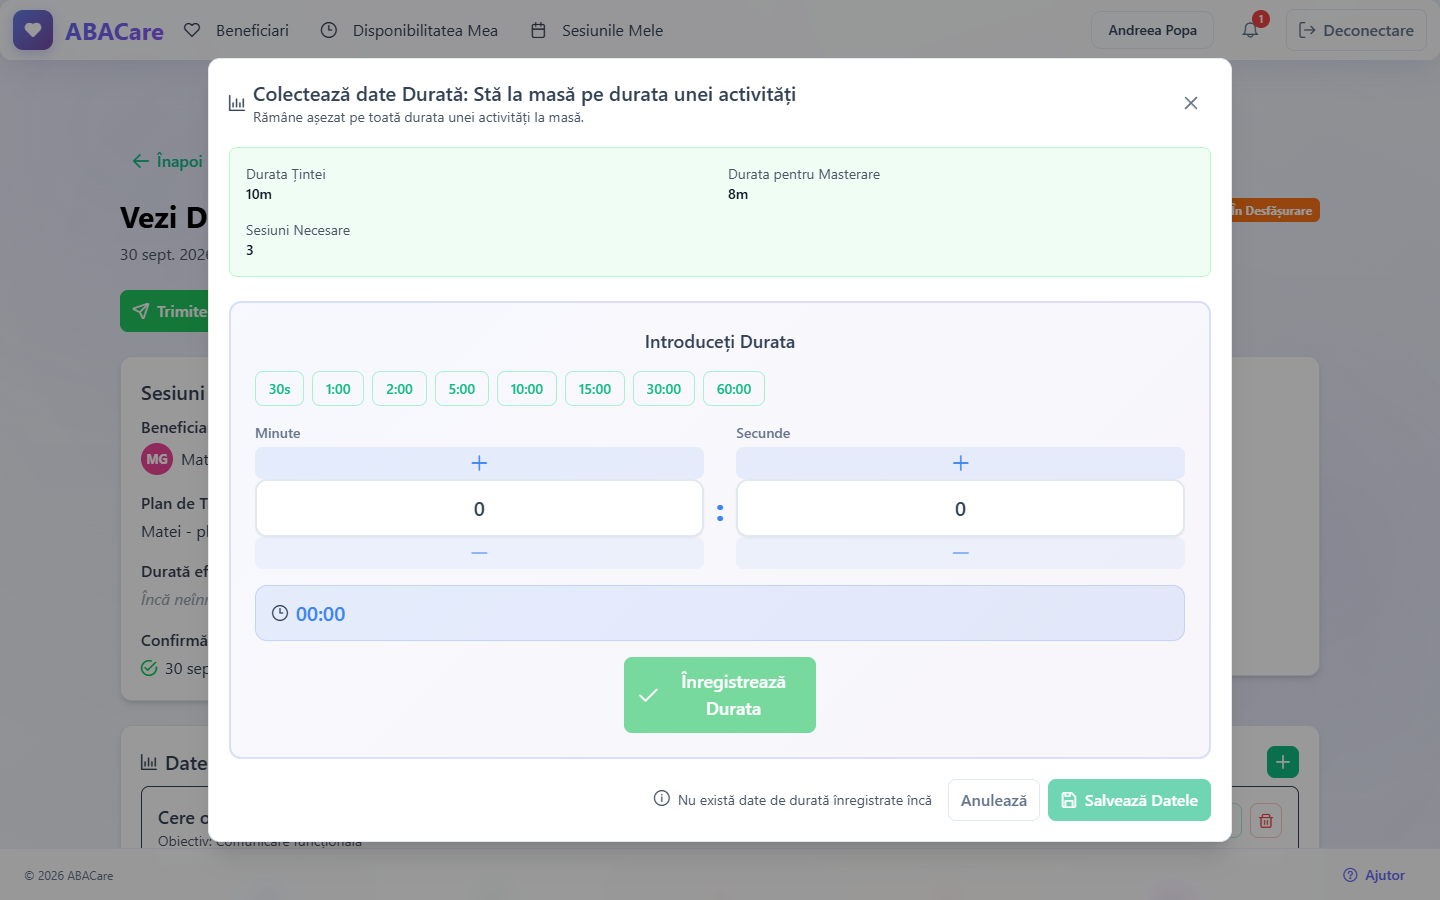Increase minutes with the plus stepper
The height and width of the screenshot is (900, 1440).
pyautogui.click(x=479, y=463)
